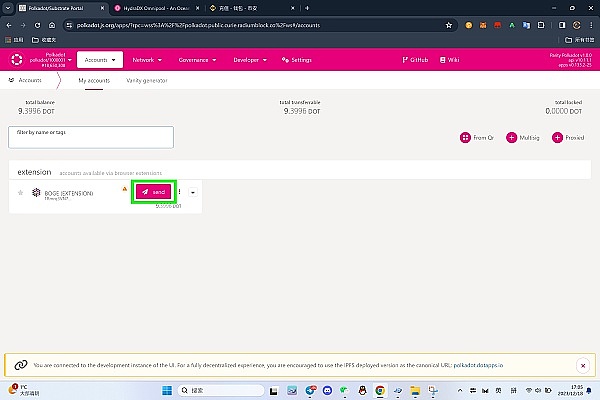Dismiss the development instance banner

[583, 366]
